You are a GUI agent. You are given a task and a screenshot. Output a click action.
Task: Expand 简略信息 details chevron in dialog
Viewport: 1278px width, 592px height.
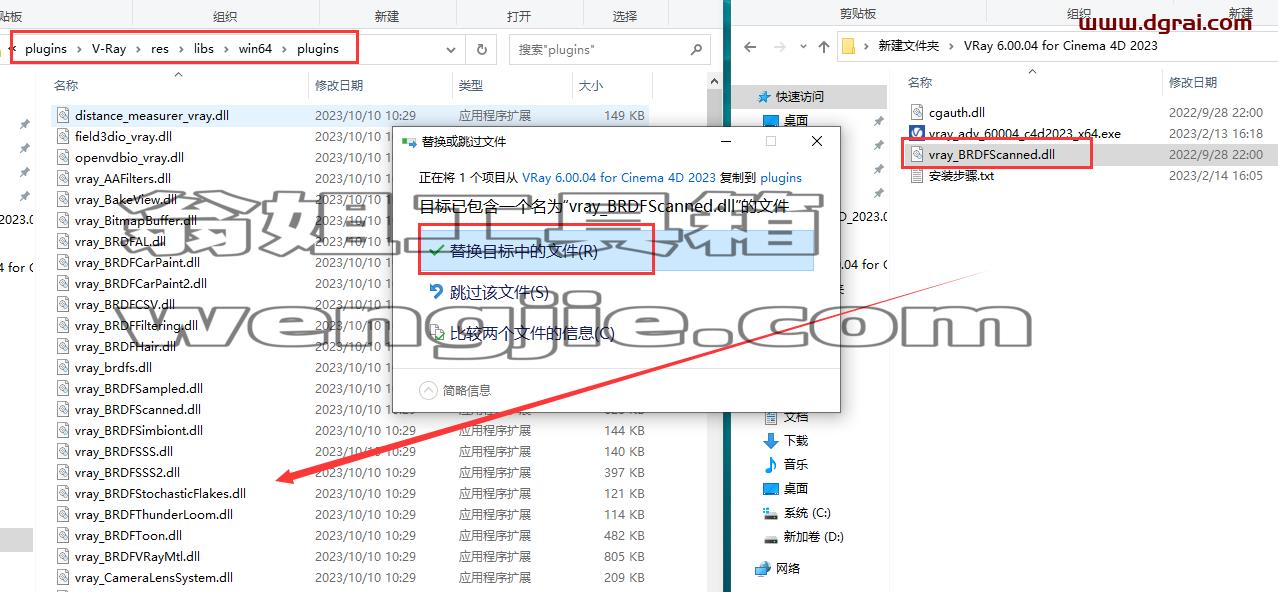[428, 390]
